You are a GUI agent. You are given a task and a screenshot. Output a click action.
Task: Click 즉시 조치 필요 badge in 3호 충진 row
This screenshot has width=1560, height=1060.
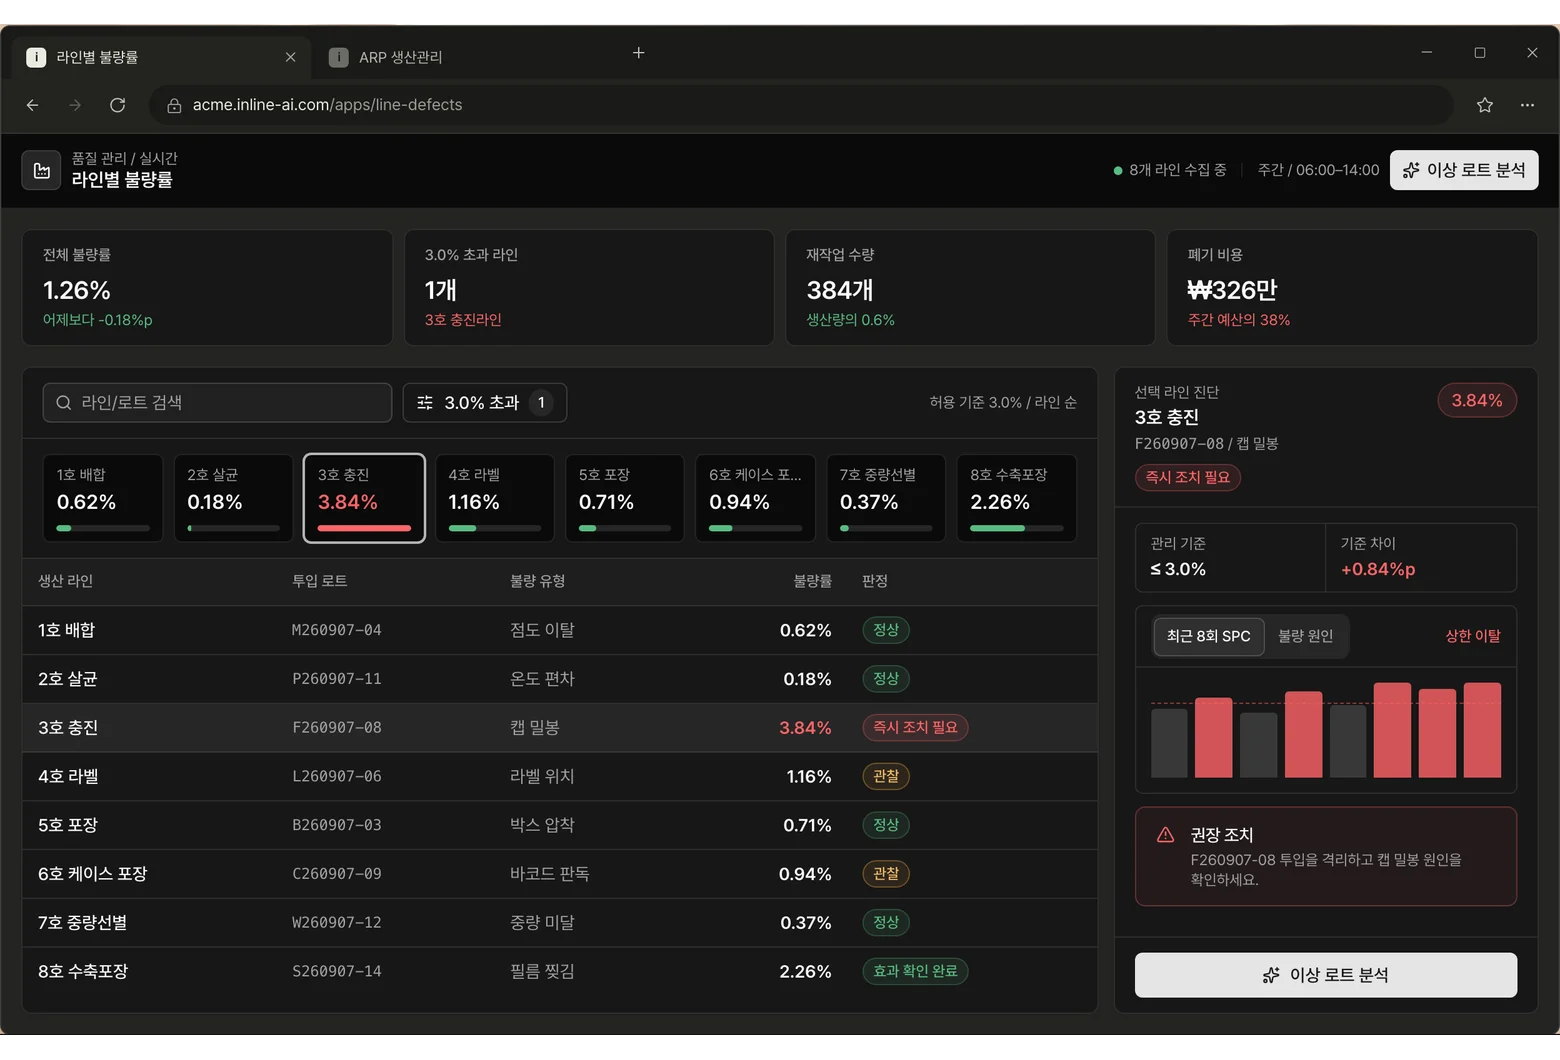tap(915, 728)
